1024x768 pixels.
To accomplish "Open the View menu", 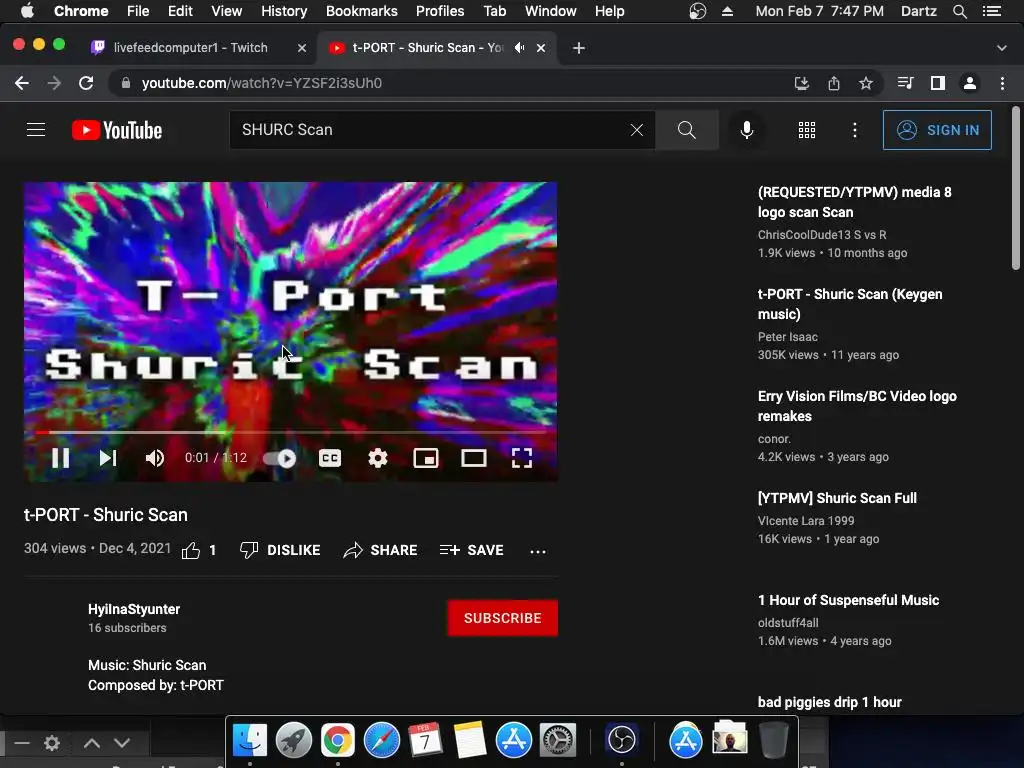I will (227, 11).
